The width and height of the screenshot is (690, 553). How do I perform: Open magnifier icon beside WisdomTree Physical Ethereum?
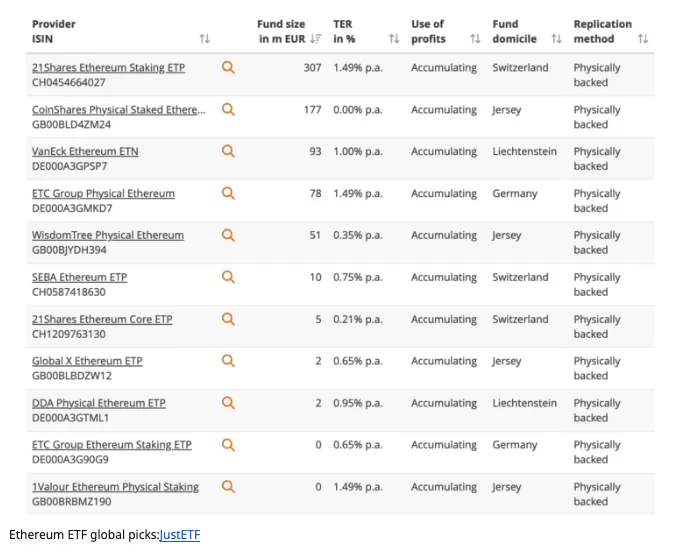pos(228,235)
